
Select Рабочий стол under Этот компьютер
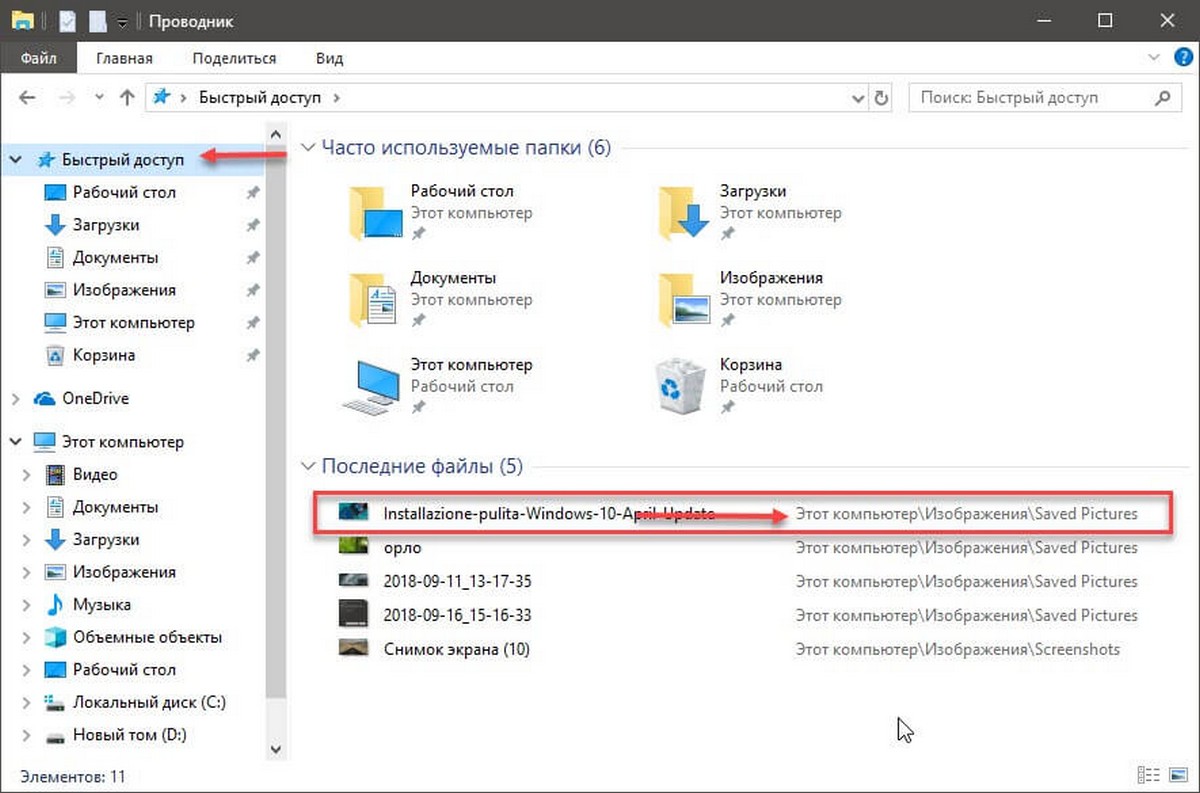(124, 670)
